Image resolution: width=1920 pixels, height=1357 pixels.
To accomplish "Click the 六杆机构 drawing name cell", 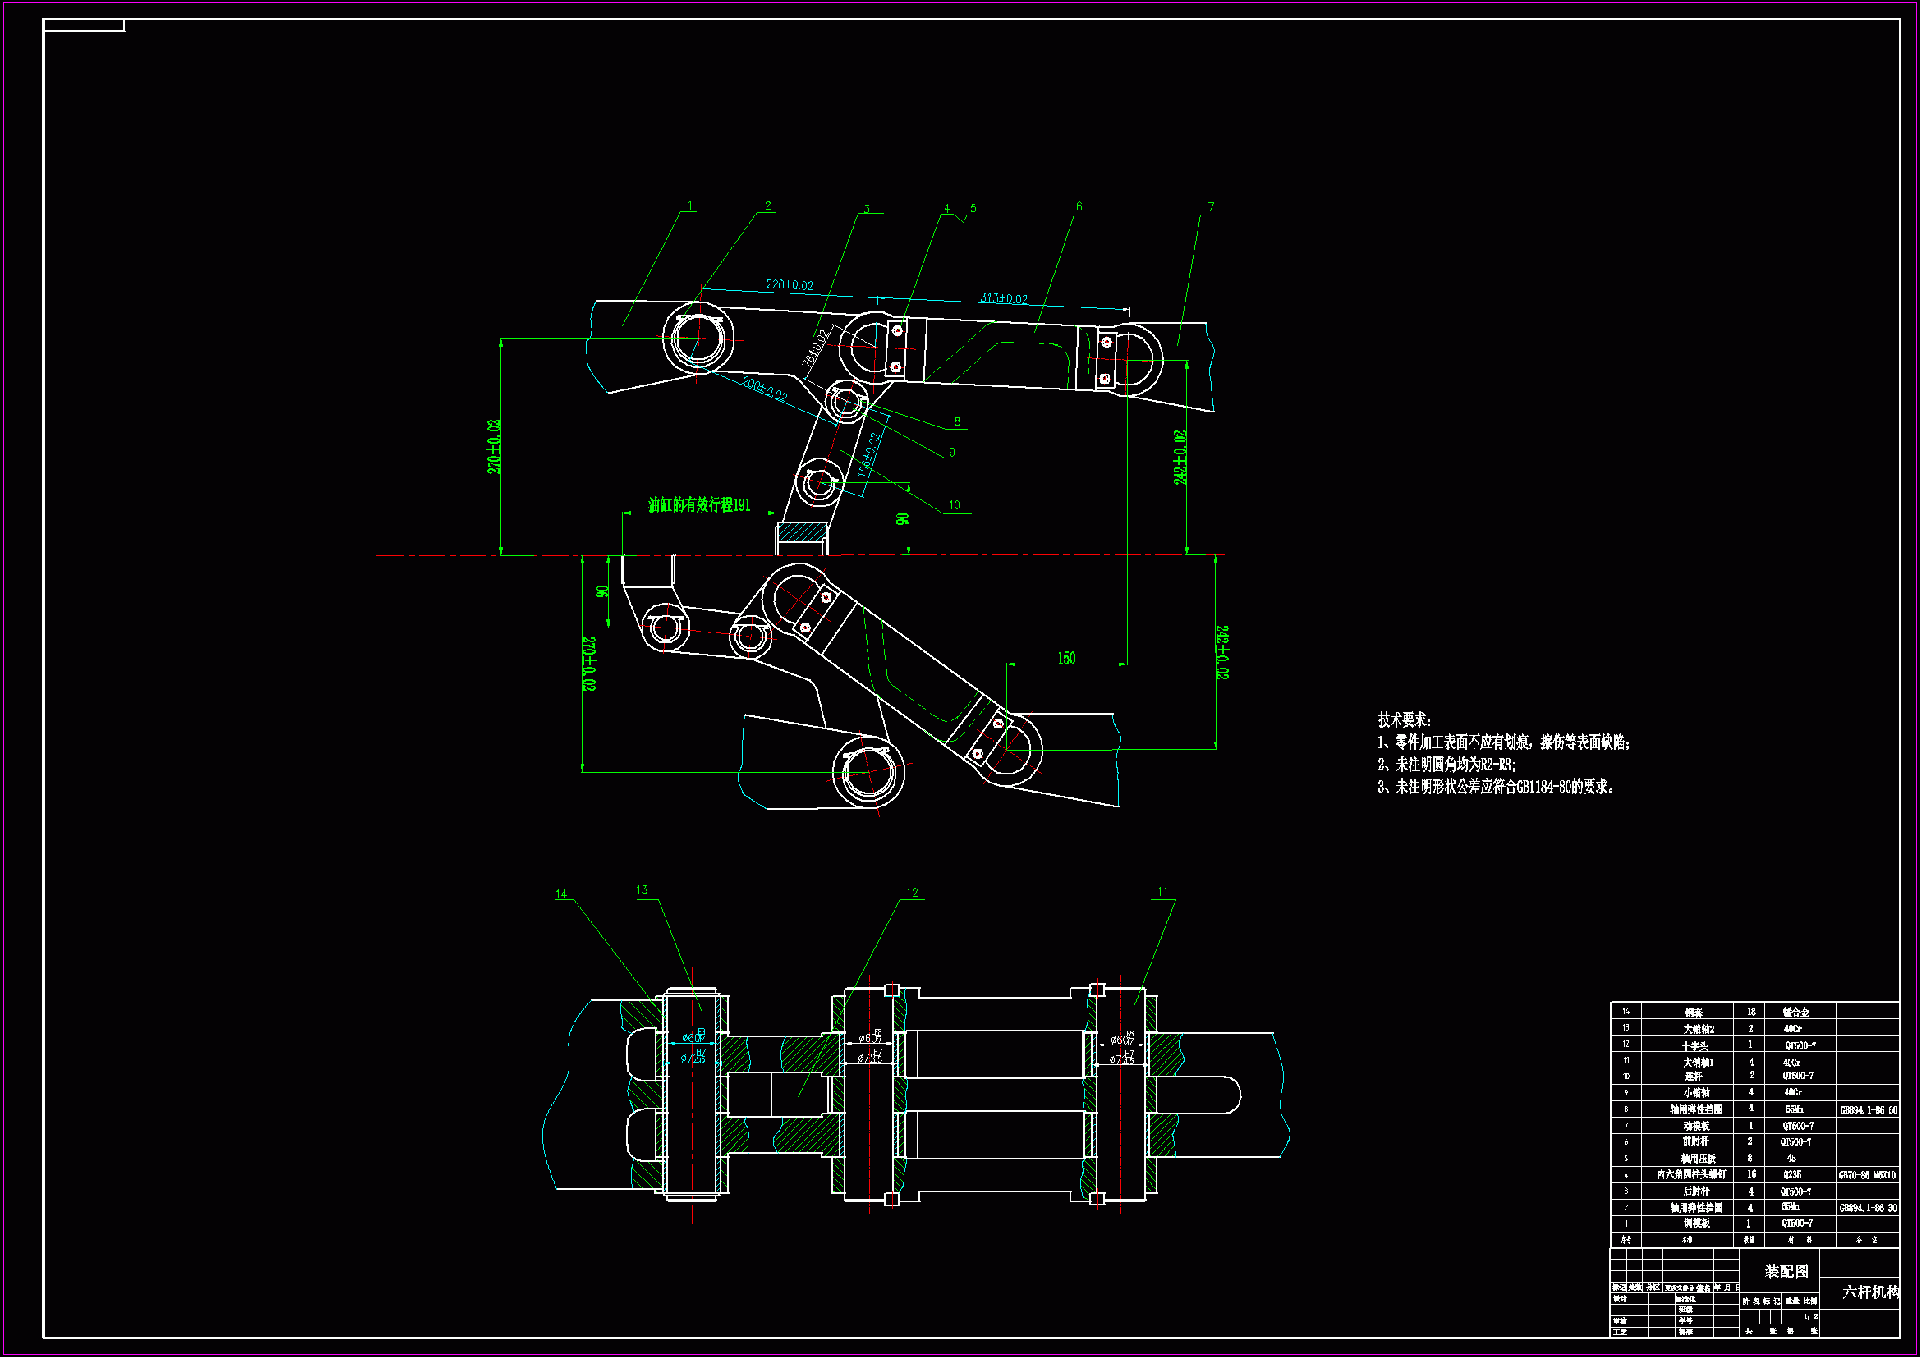I will click(1869, 1292).
